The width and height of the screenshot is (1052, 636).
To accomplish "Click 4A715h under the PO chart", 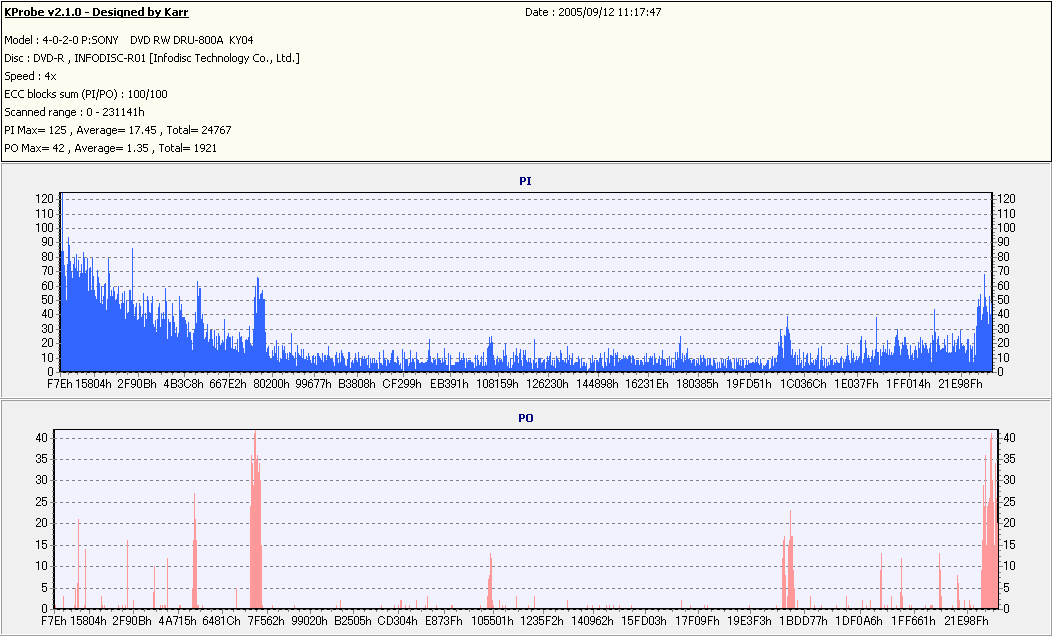I will pyautogui.click(x=177, y=621).
